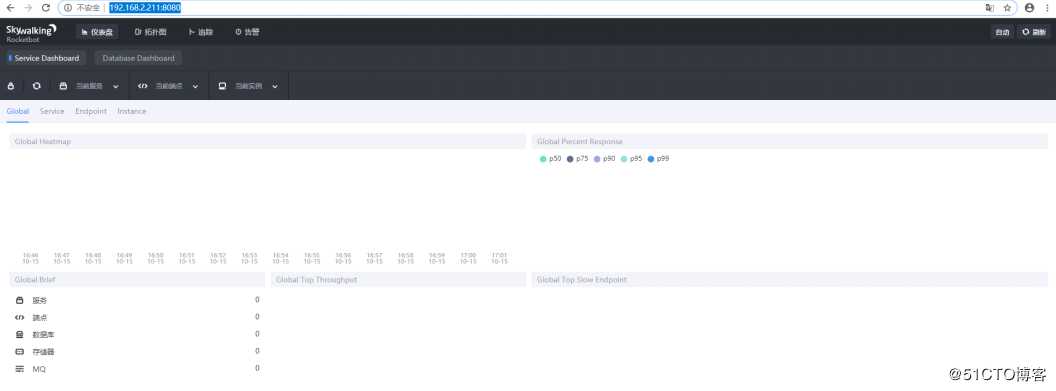Click the circular refresh icon in toolbar
Viewport: 1056px width, 391px height.
click(36, 86)
